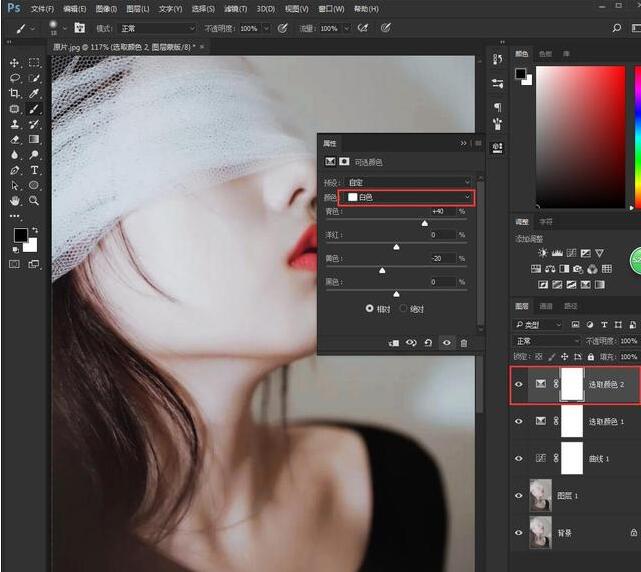Open the 颜色 dropdown showing 白色
Image resolution: width=641 pixels, height=572 pixels.
tap(407, 197)
